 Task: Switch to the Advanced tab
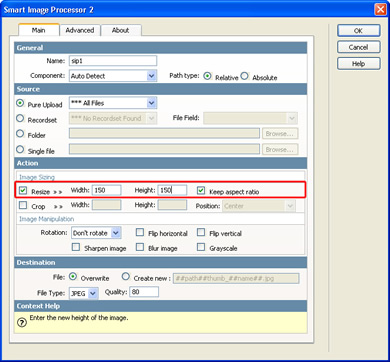80,30
